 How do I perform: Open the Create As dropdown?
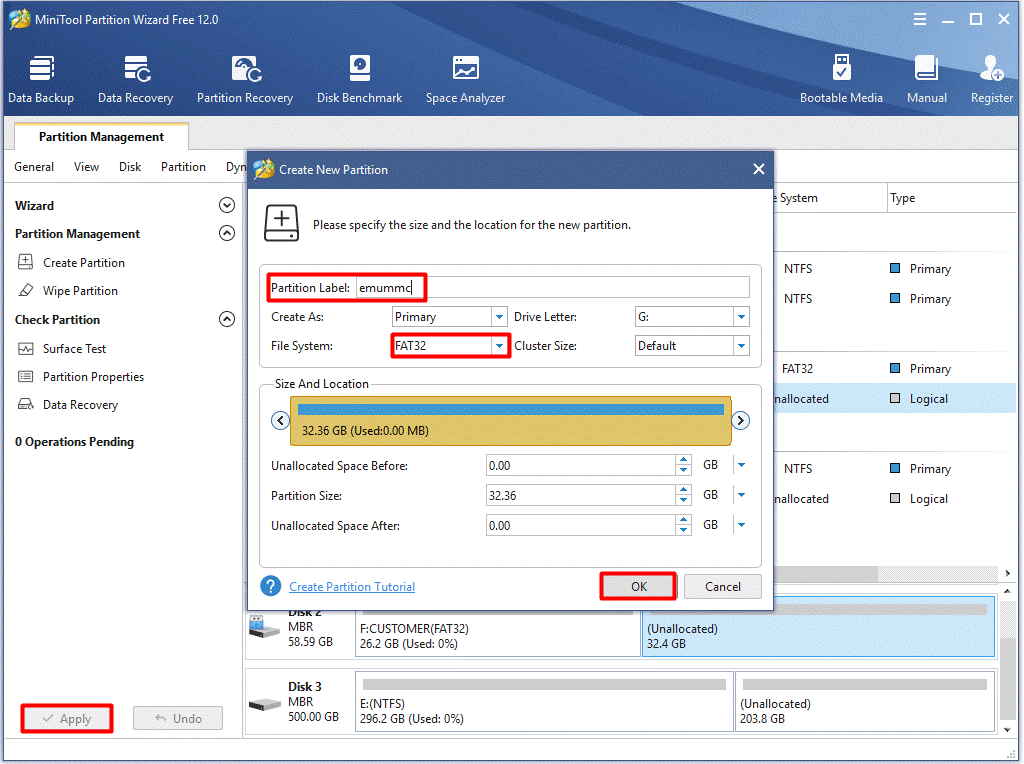pos(500,317)
